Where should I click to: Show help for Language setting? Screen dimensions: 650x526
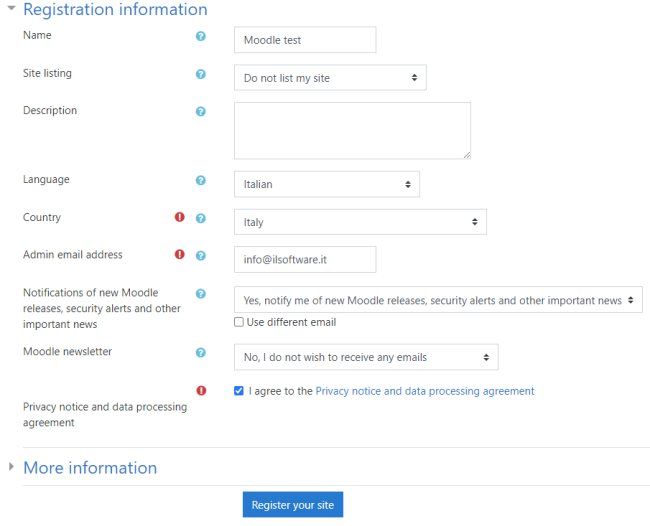tap(200, 181)
